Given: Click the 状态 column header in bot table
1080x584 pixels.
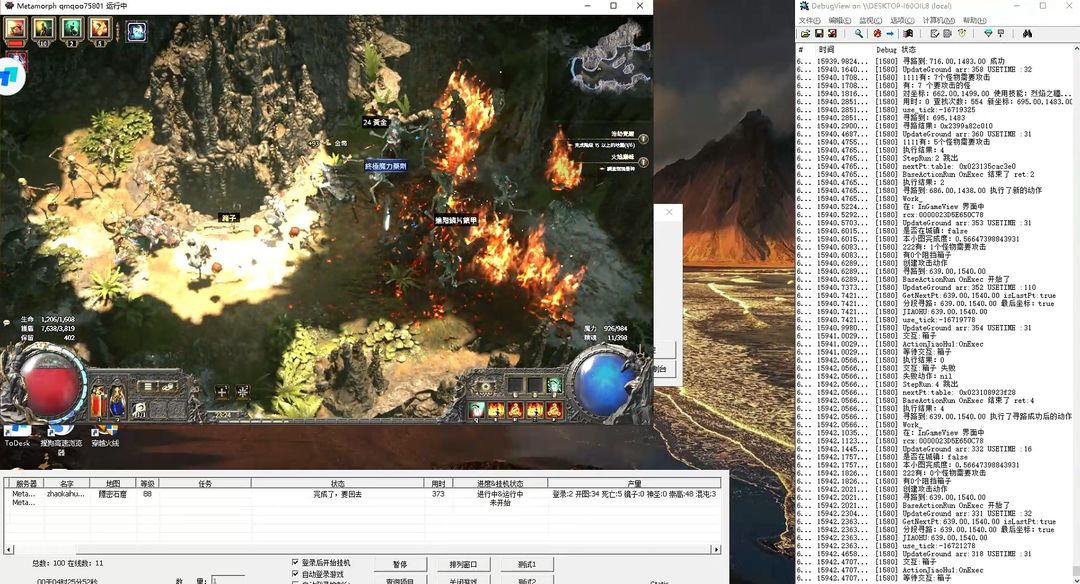Looking at the screenshot, I should (338, 483).
